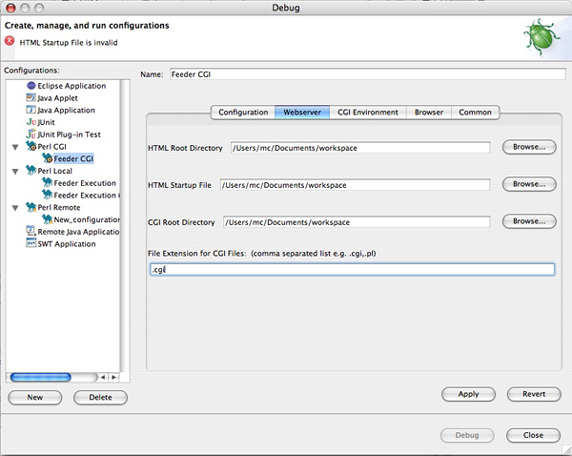Collapse the Perl Remote tree node
Viewport: 572px width, 456px height.
(15, 208)
